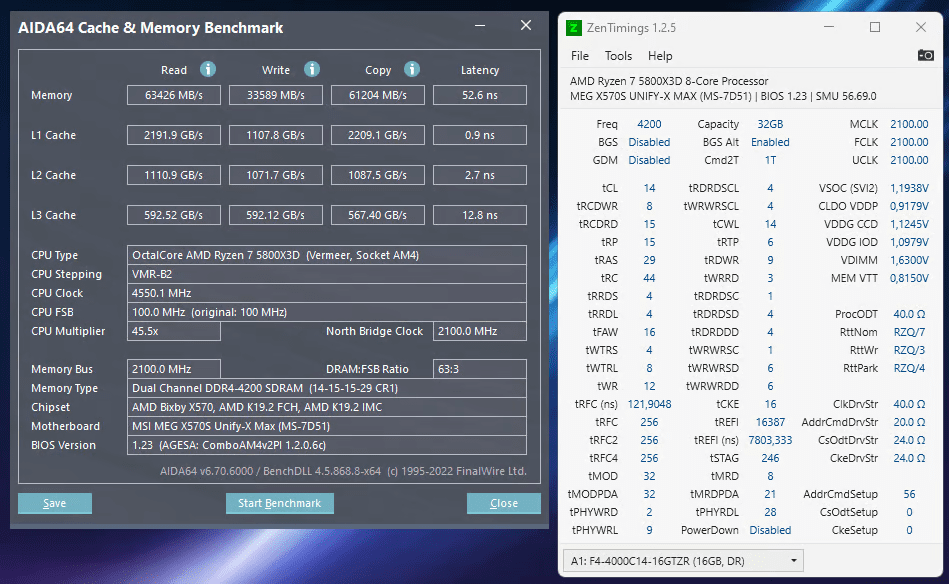This screenshot has width=949, height=584.
Task: Click Cmd2T value 1T
Action: pyautogui.click(x=770, y=160)
